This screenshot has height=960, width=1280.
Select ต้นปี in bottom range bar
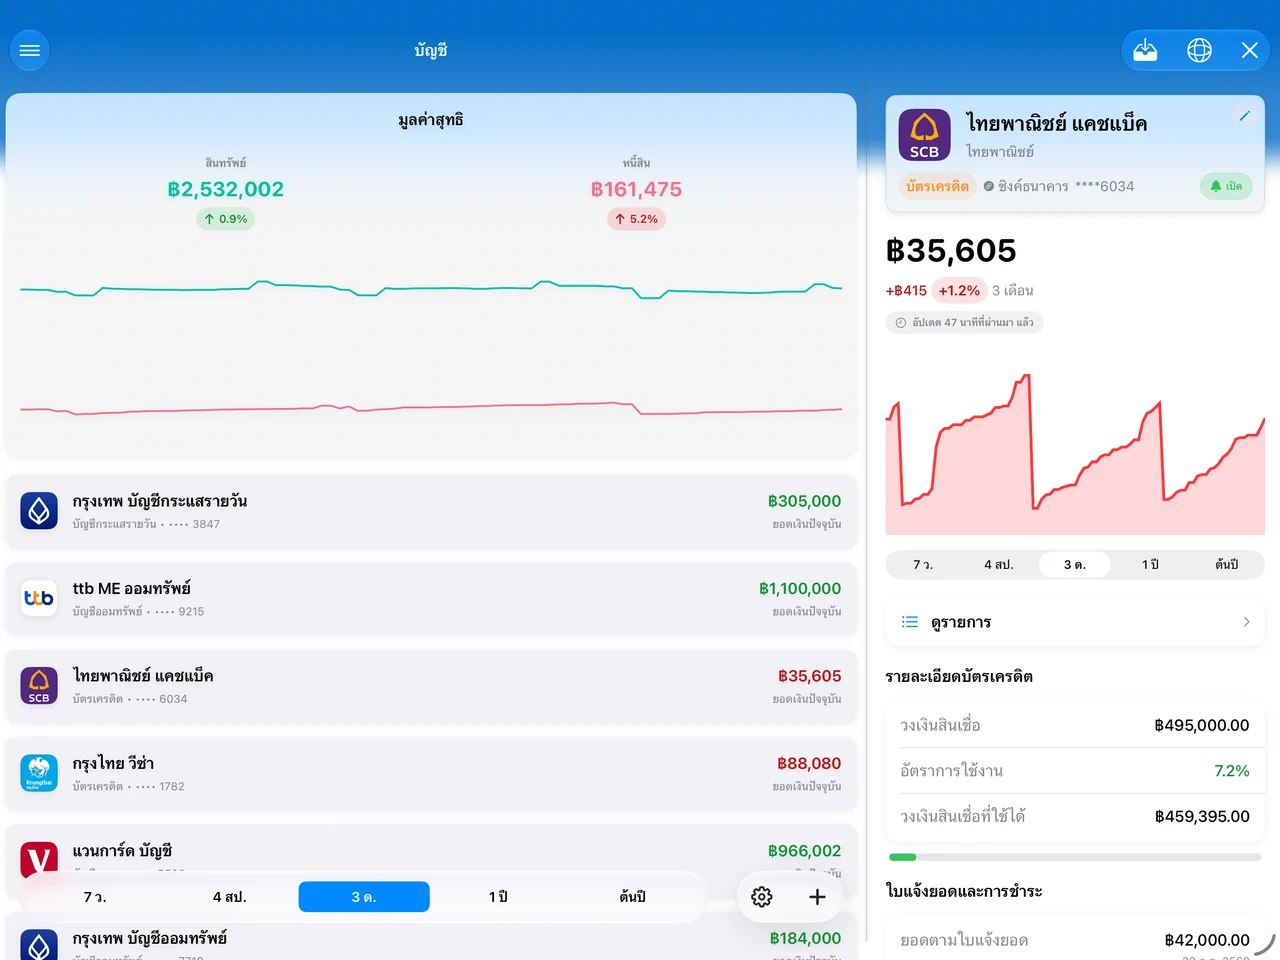[632, 897]
